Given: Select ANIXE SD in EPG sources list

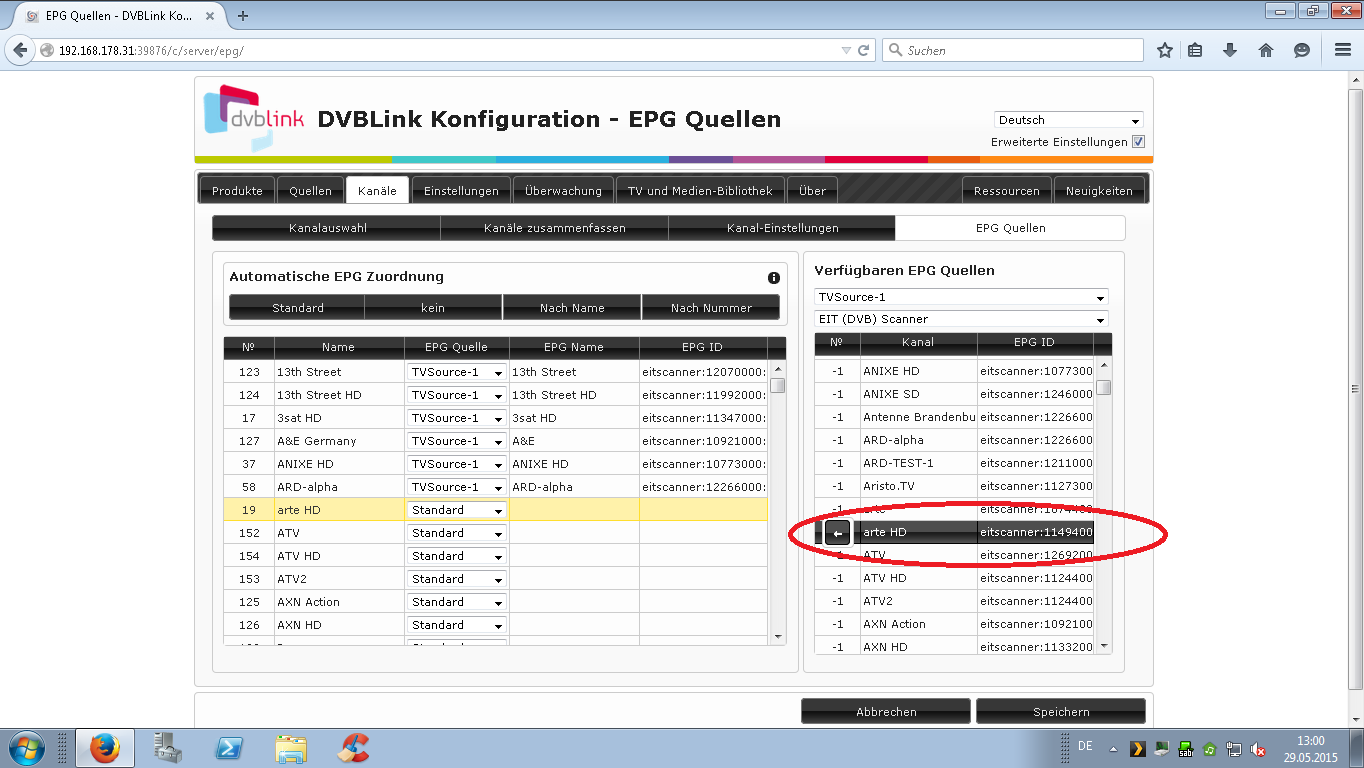Looking at the screenshot, I should point(954,394).
